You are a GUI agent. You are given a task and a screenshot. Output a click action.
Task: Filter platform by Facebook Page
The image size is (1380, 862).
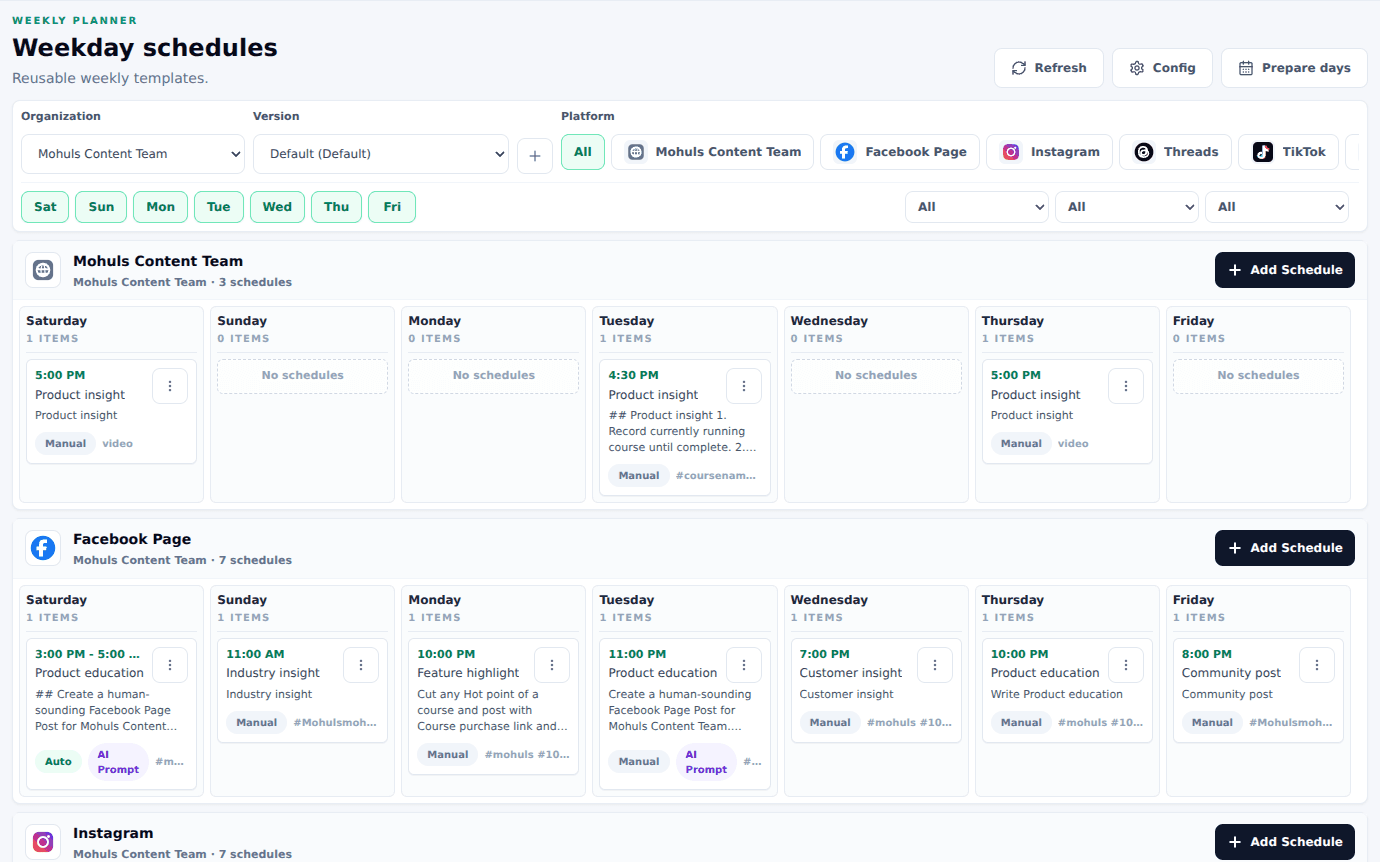coord(900,152)
